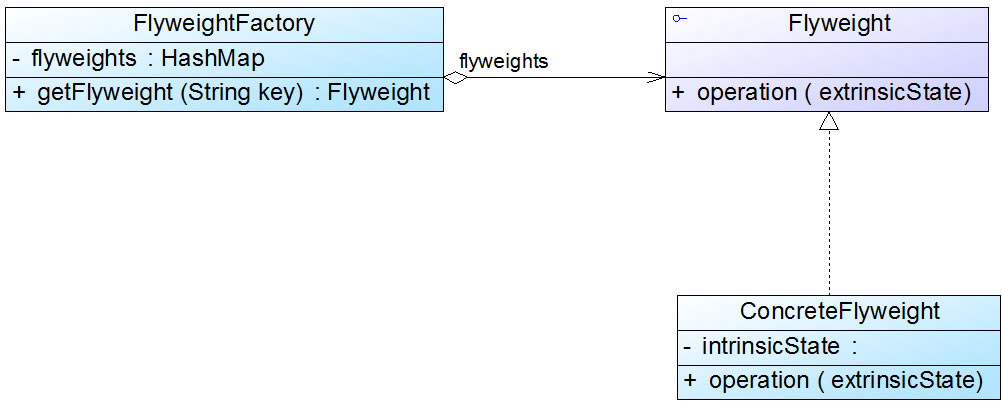Click the open arrowhead pointing at Flyweight
1002x405 pixels.
656,77
